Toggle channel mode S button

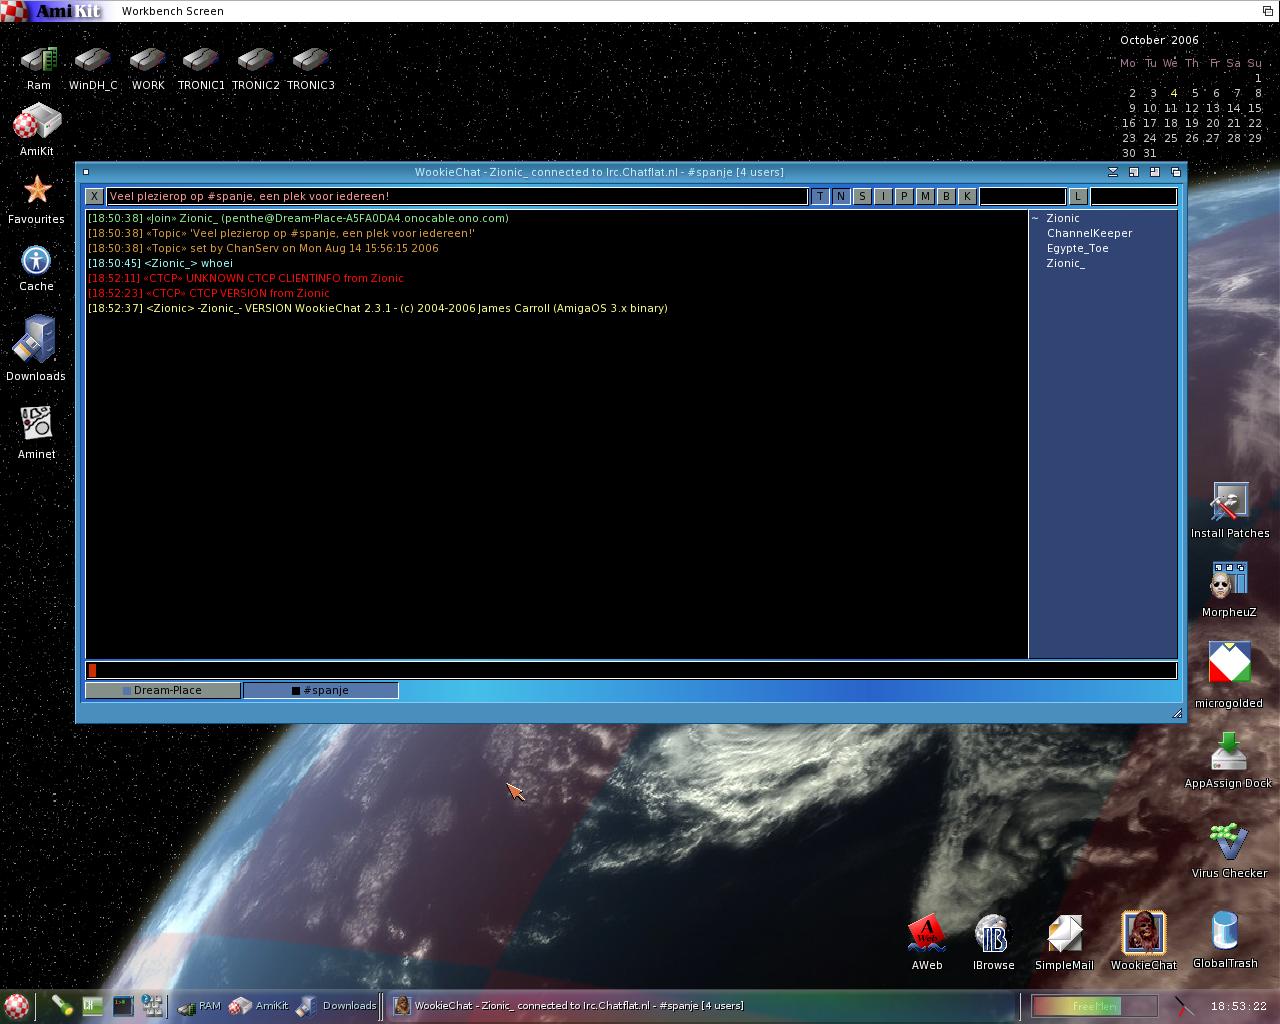(x=862, y=196)
